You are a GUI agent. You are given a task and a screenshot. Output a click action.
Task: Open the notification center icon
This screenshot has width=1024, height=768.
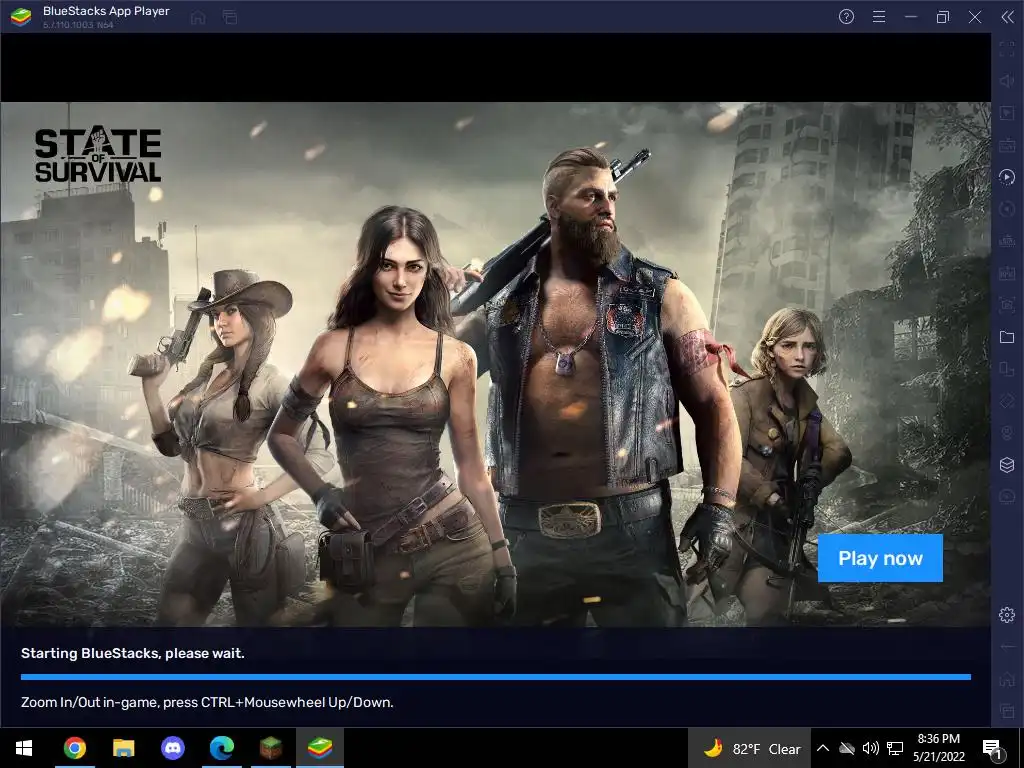click(992, 748)
